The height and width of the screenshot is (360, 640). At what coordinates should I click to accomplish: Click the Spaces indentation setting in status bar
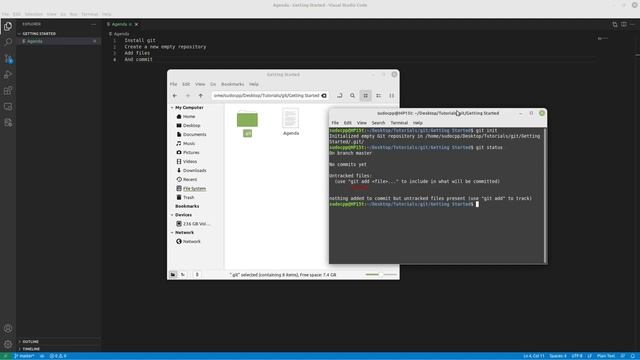(558, 356)
